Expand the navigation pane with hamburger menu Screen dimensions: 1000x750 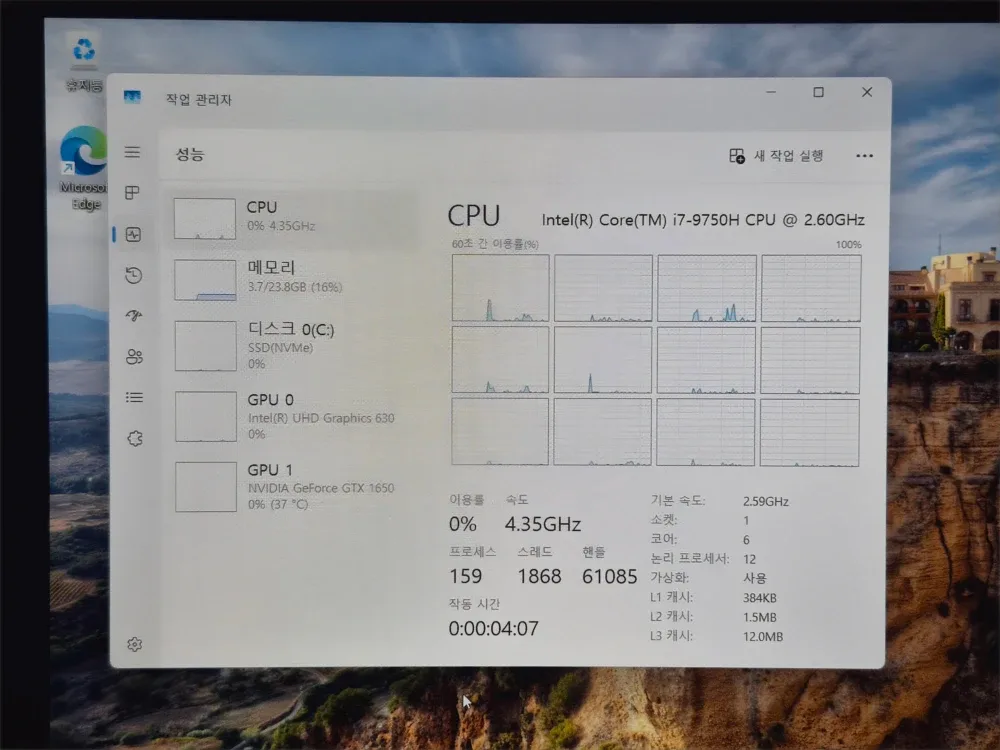[x=133, y=152]
